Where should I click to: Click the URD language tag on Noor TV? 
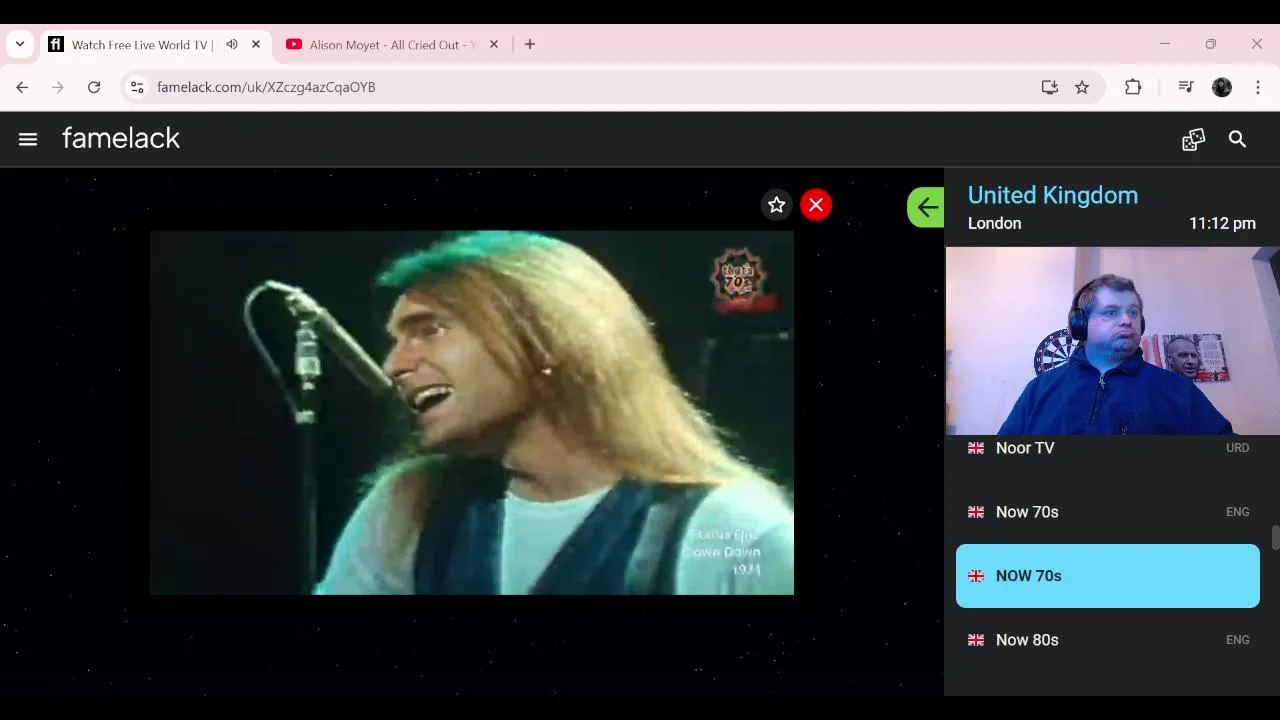[1237, 448]
